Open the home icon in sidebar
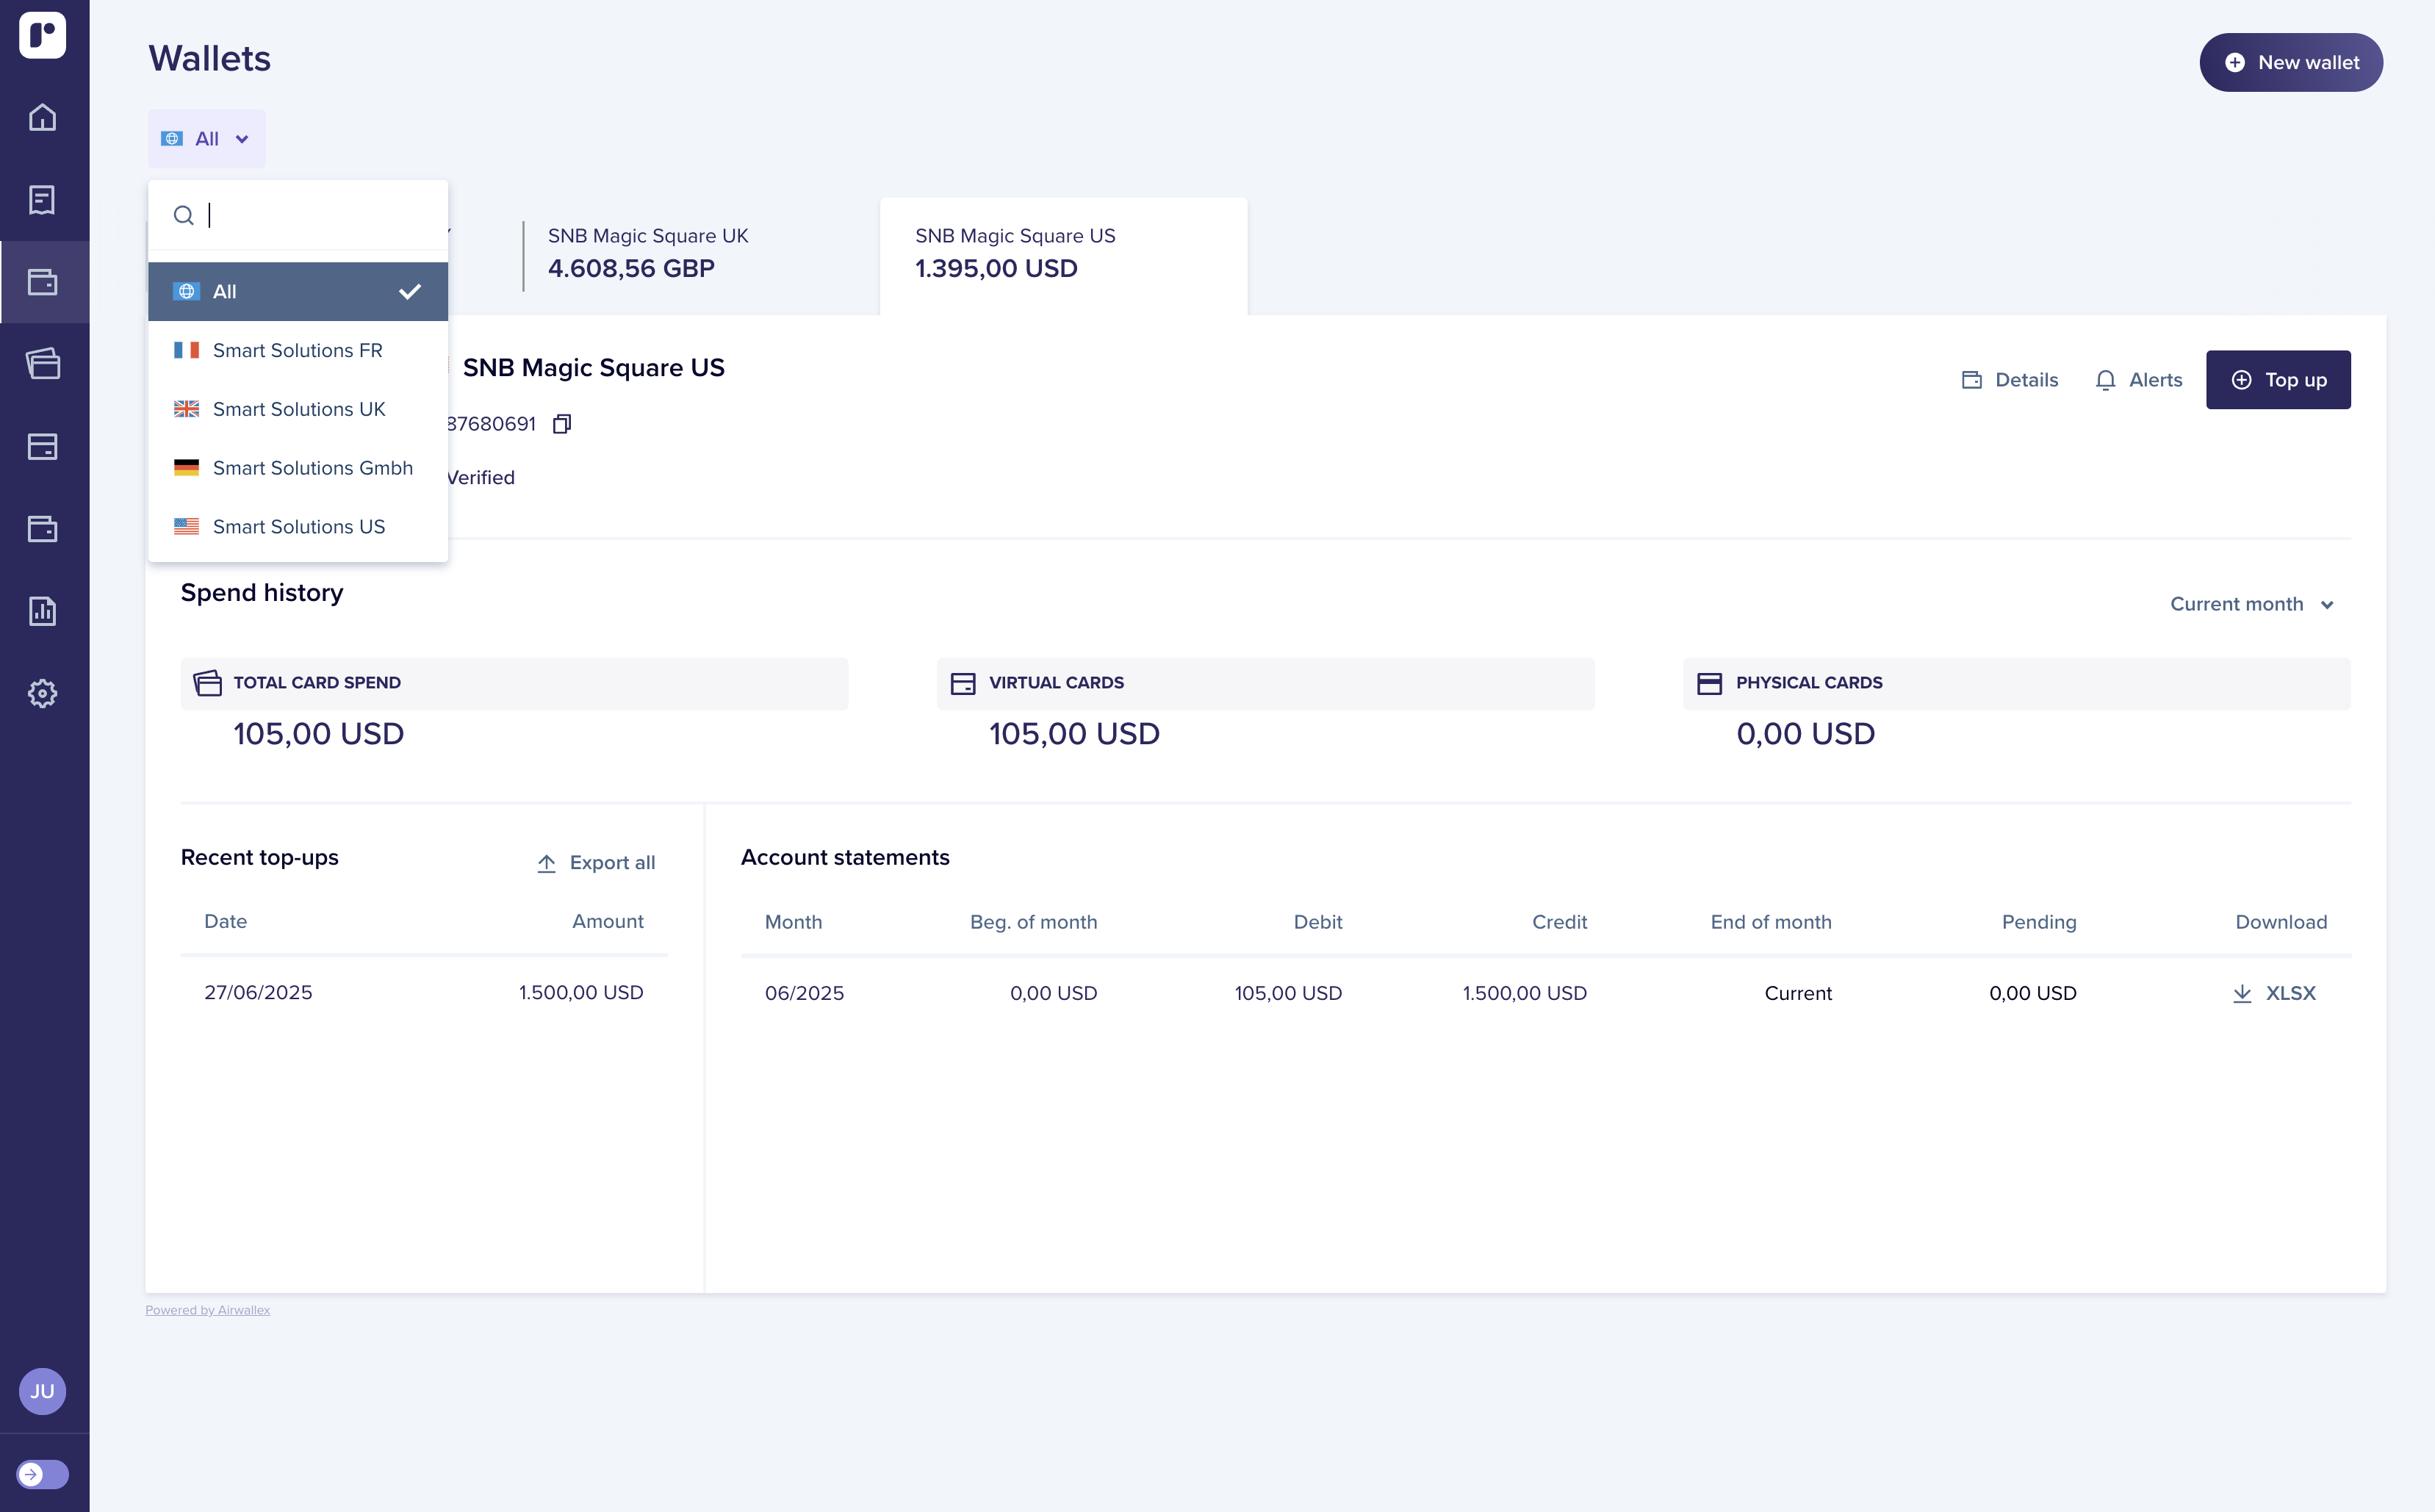This screenshot has width=2435, height=1512. click(42, 118)
